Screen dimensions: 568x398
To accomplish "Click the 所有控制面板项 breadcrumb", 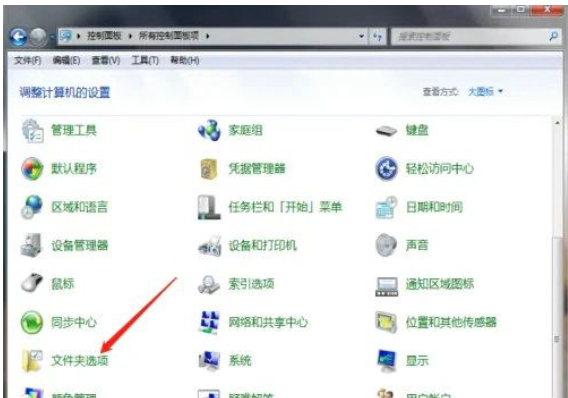I will 169,36.
